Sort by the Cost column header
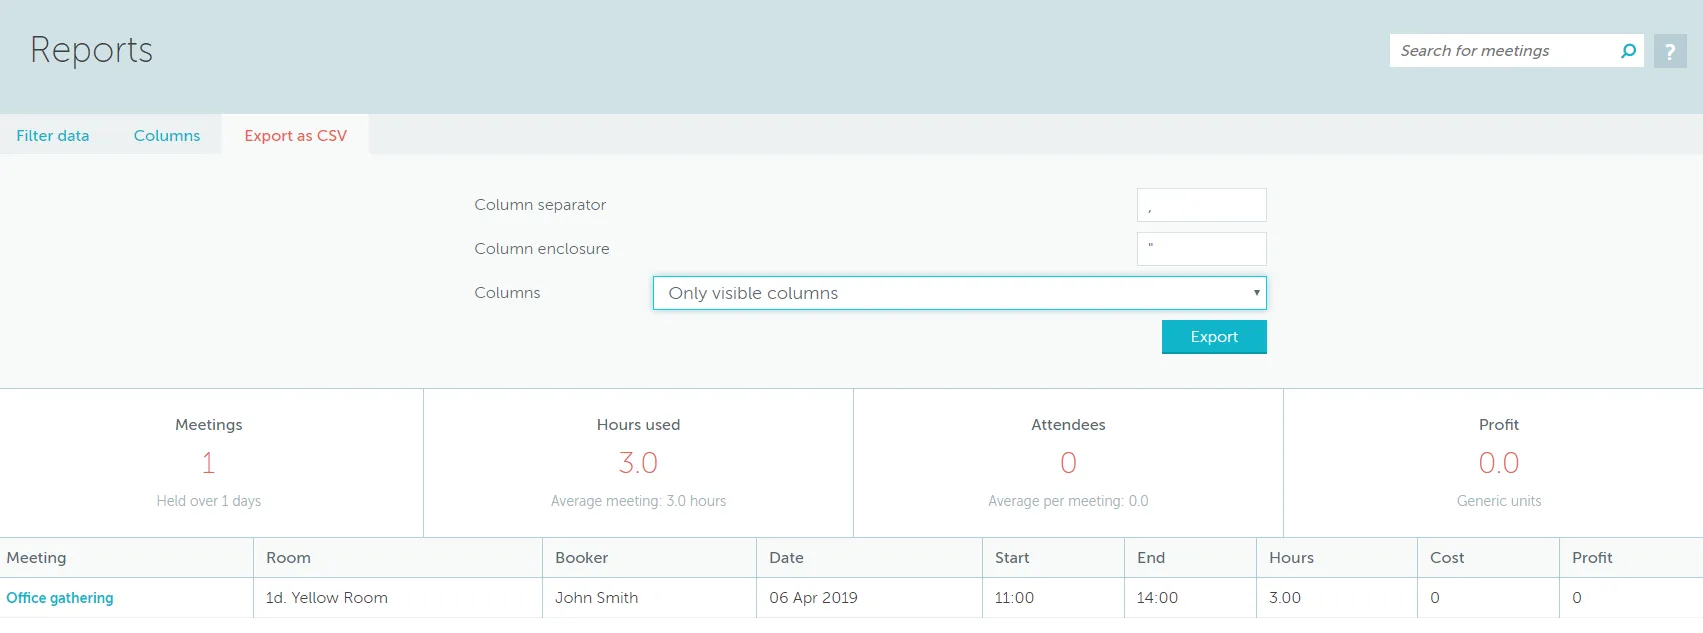 [1447, 558]
